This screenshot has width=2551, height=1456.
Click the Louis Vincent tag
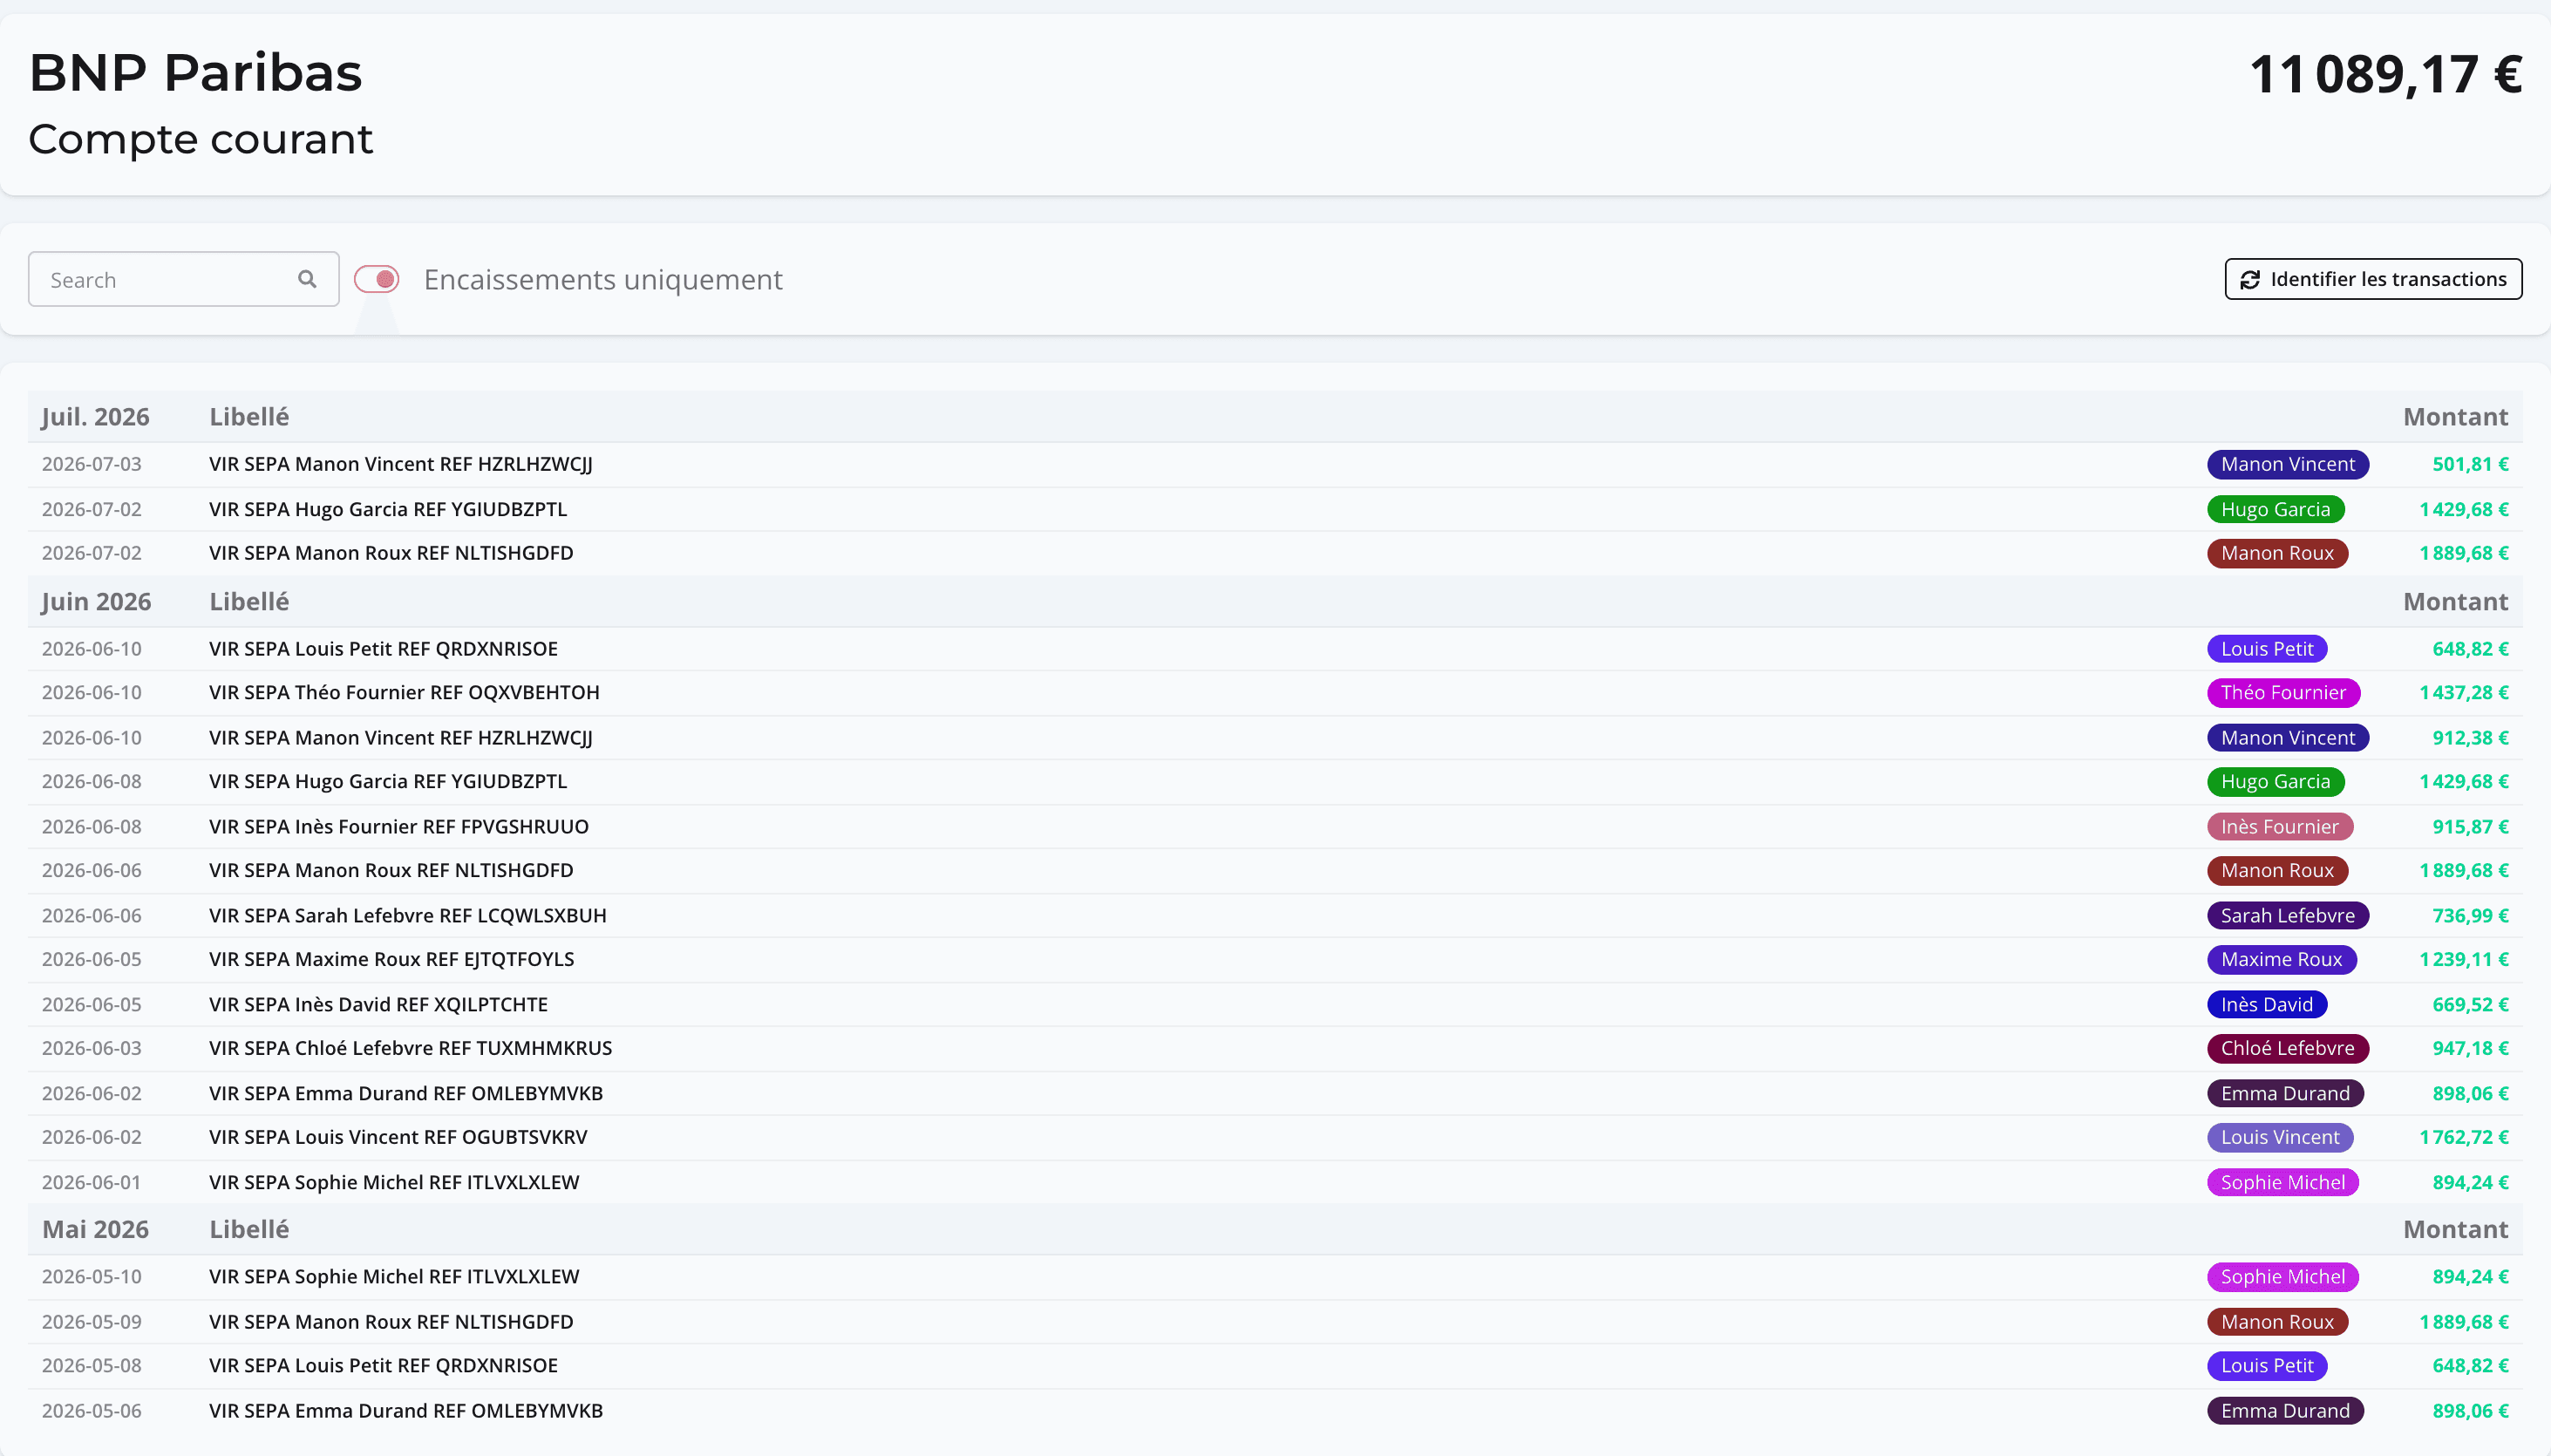coord(2279,1138)
